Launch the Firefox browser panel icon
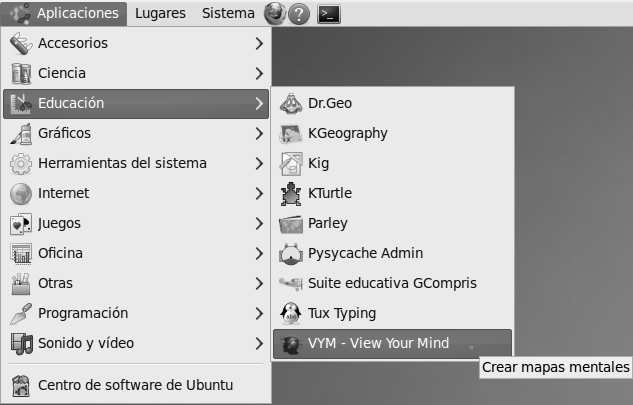Image resolution: width=633 pixels, height=405 pixels. (x=274, y=14)
